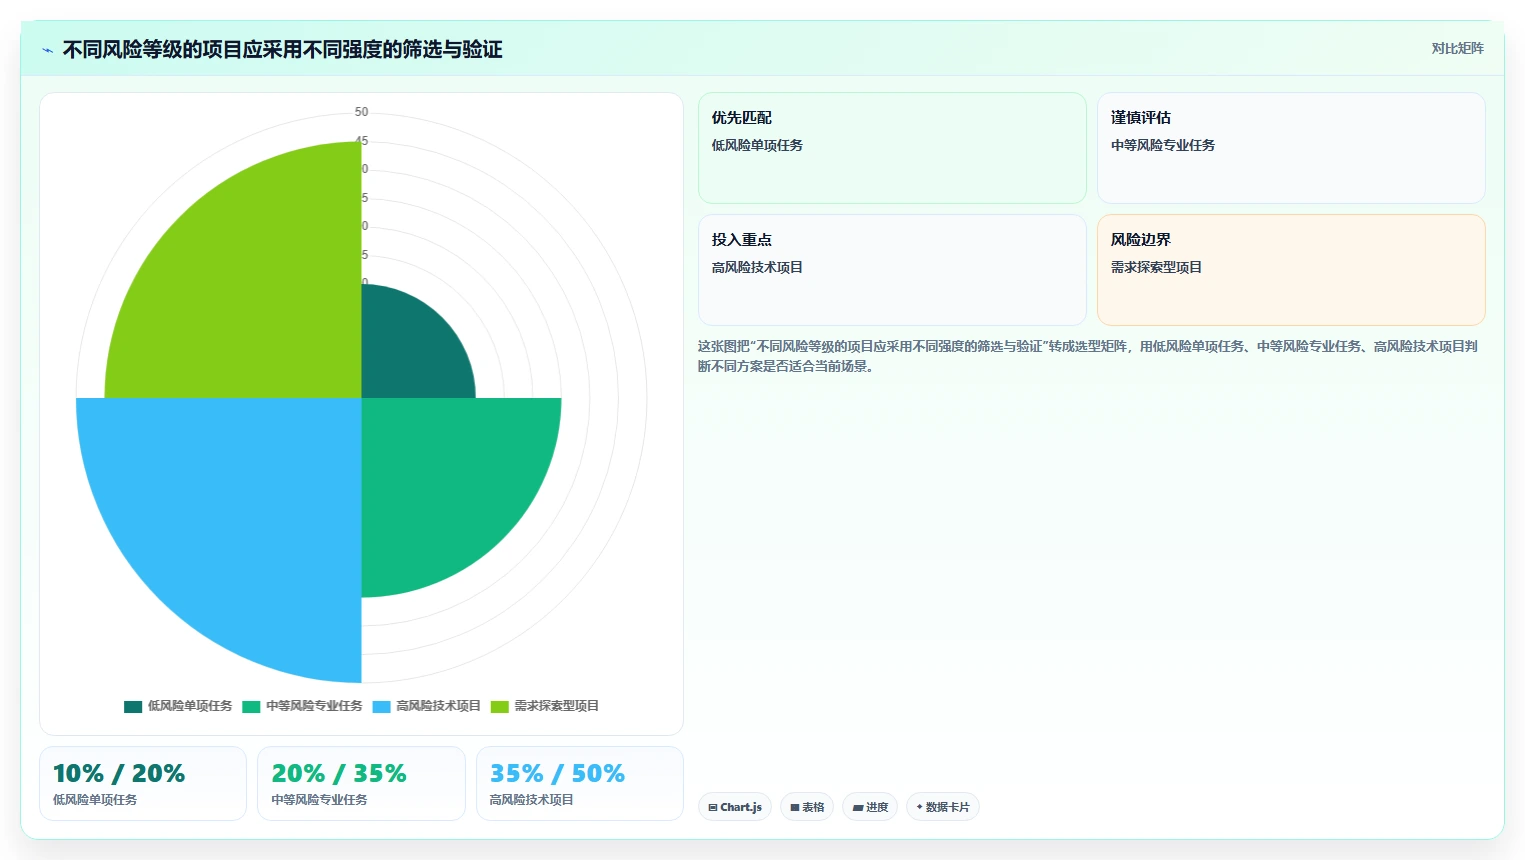Click the lightning icon beside the title
The height and width of the screenshot is (860, 1525).
pos(47,50)
